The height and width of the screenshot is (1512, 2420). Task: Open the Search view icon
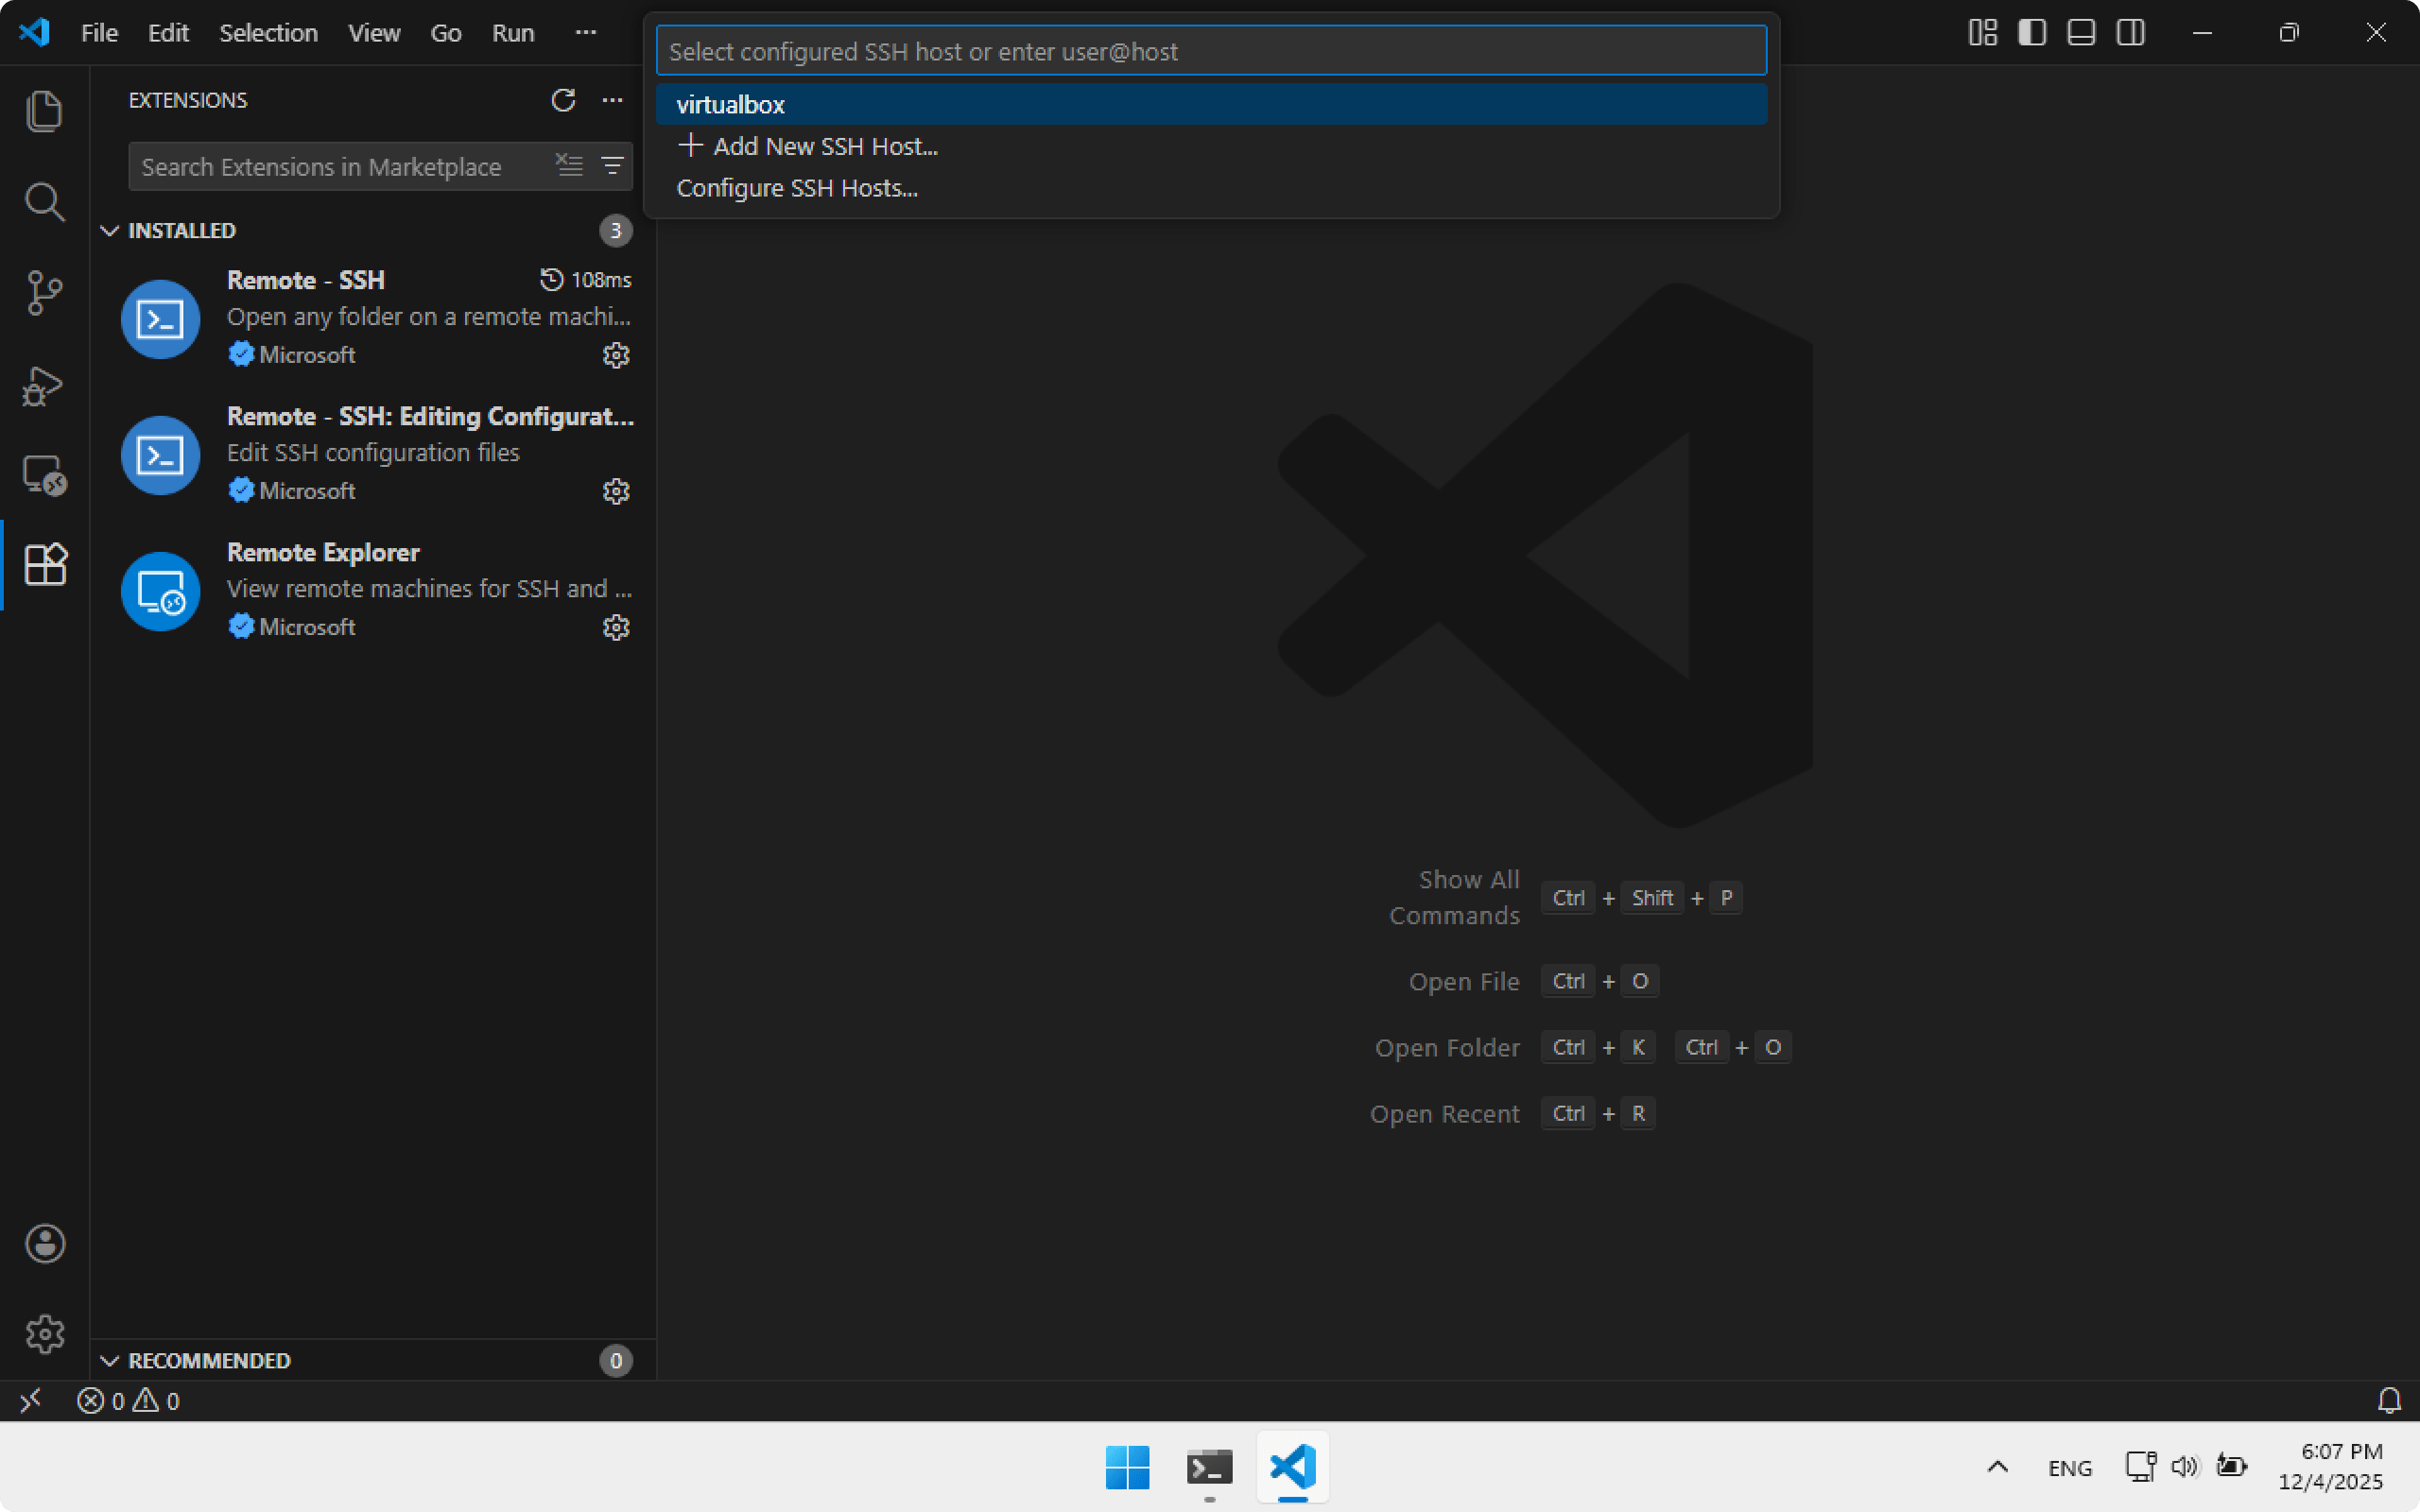[x=44, y=202]
